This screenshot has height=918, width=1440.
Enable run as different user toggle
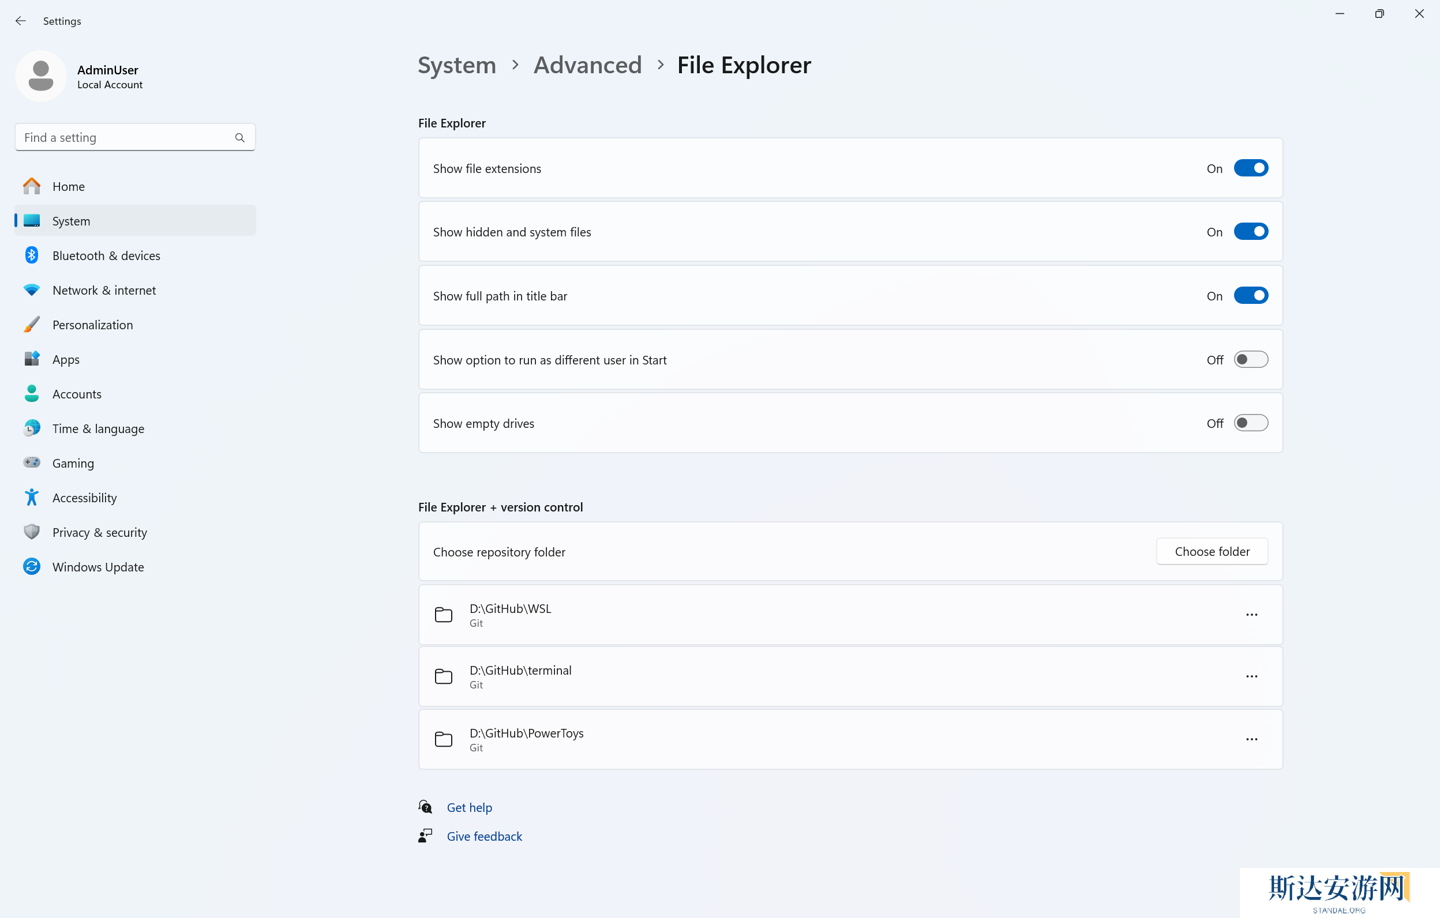(x=1250, y=360)
